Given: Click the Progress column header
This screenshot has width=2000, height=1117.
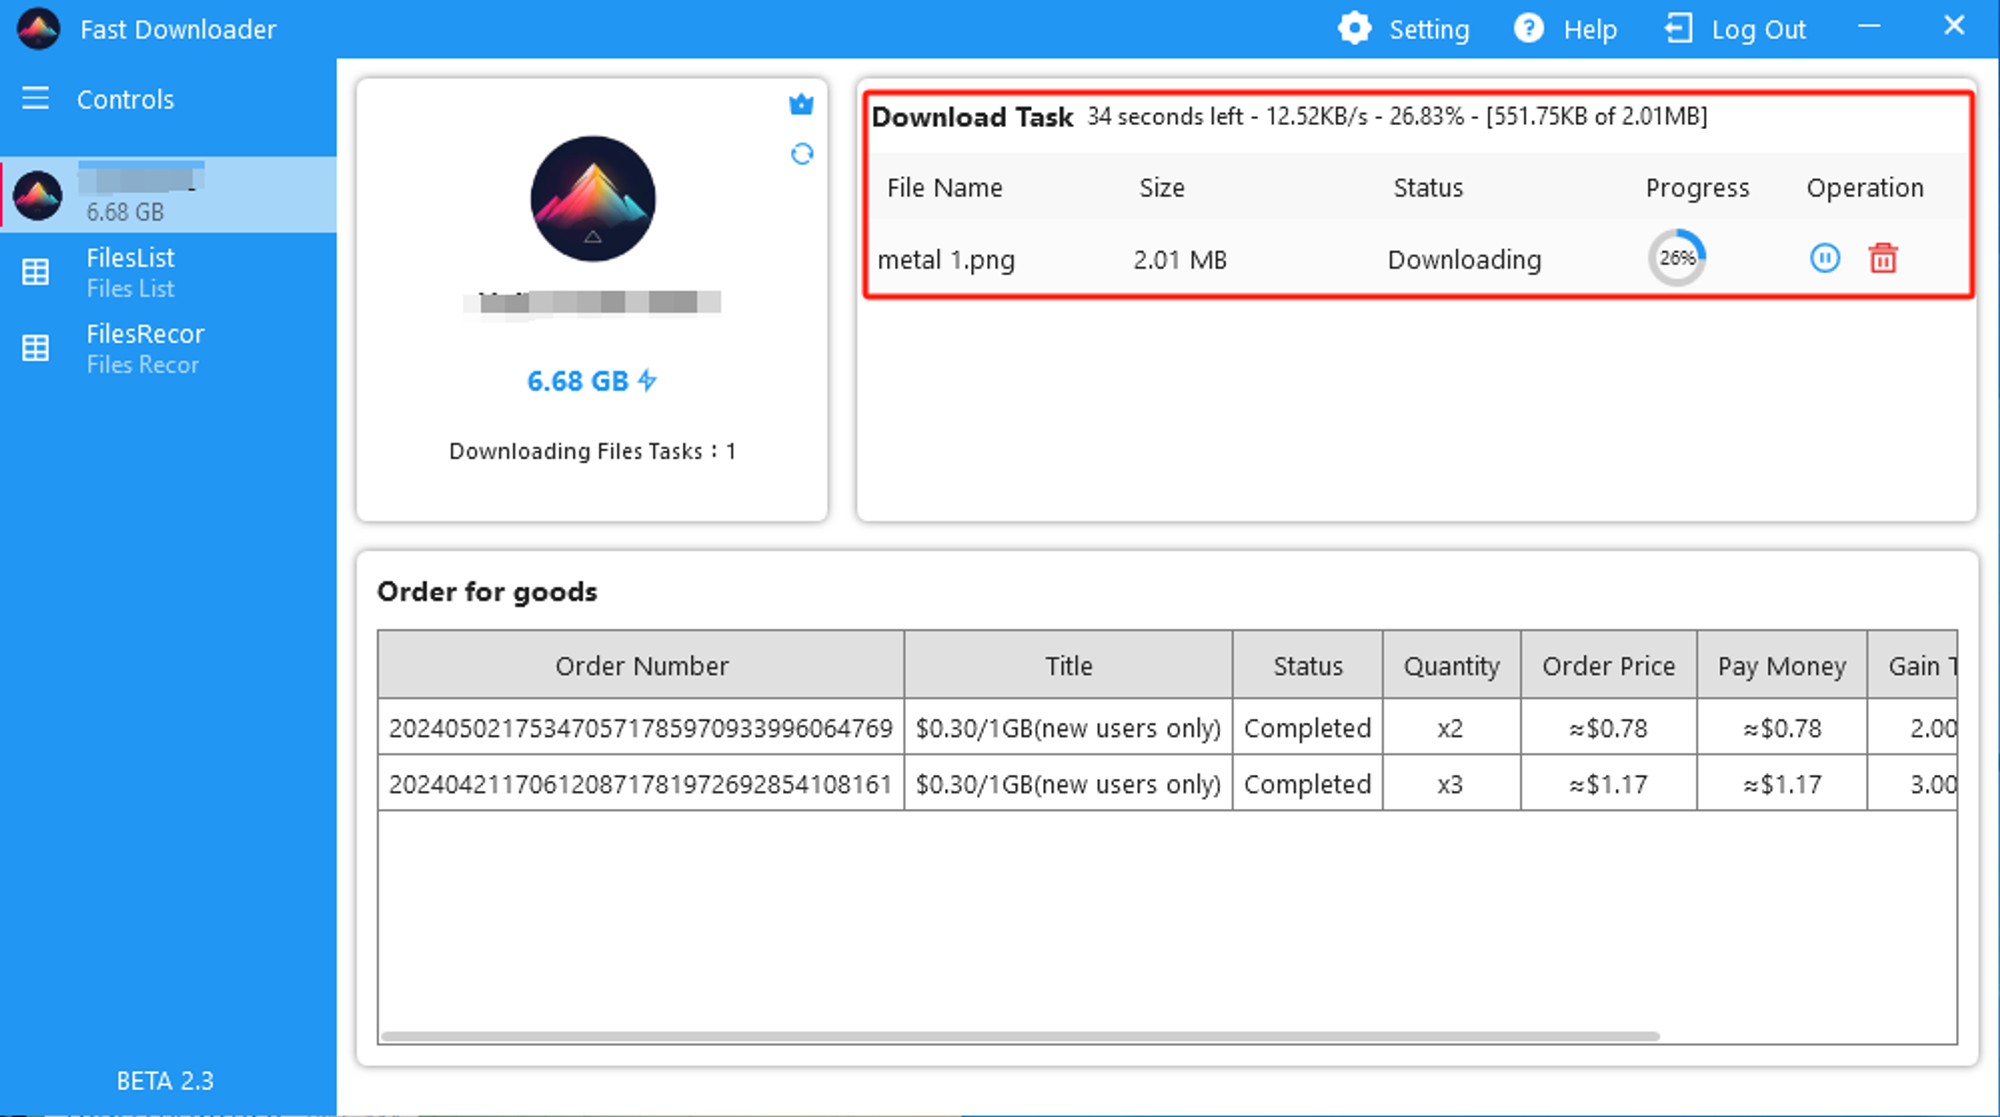Looking at the screenshot, I should (x=1697, y=187).
